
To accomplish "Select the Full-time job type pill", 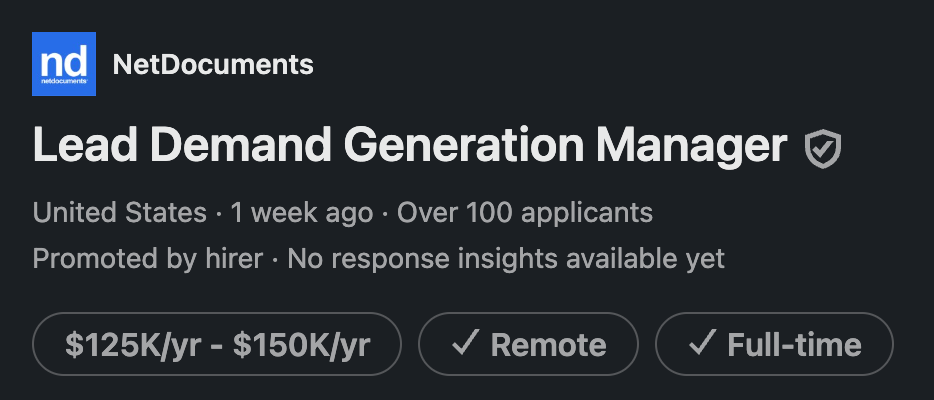I will 774,345.
